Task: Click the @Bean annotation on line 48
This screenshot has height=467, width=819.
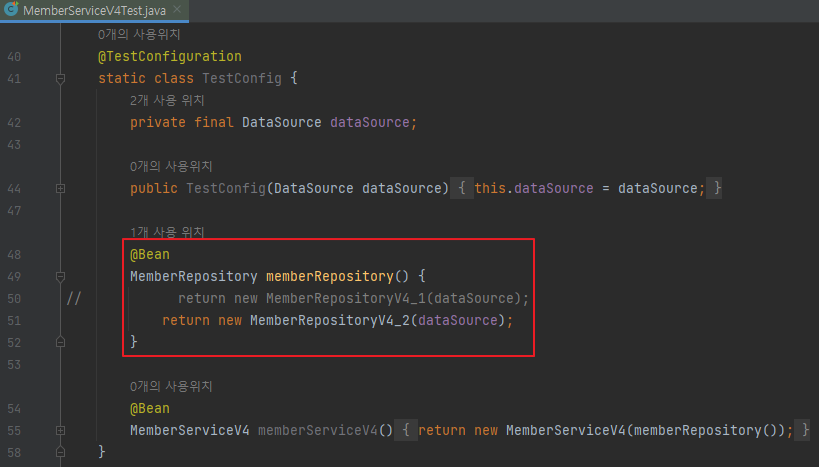Action: (x=150, y=254)
